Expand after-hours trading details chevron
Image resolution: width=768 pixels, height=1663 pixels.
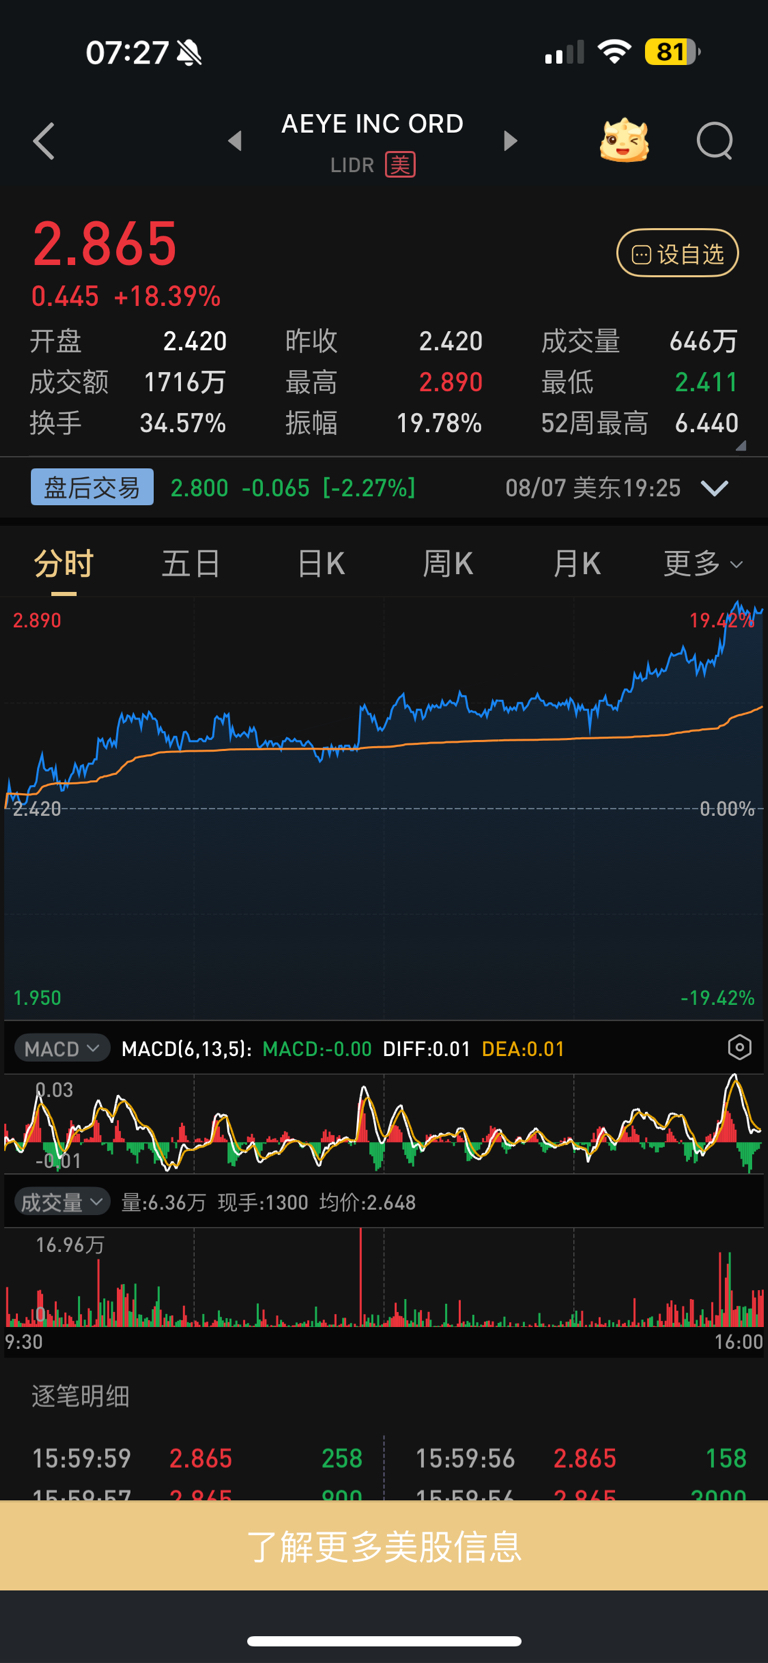coord(714,488)
